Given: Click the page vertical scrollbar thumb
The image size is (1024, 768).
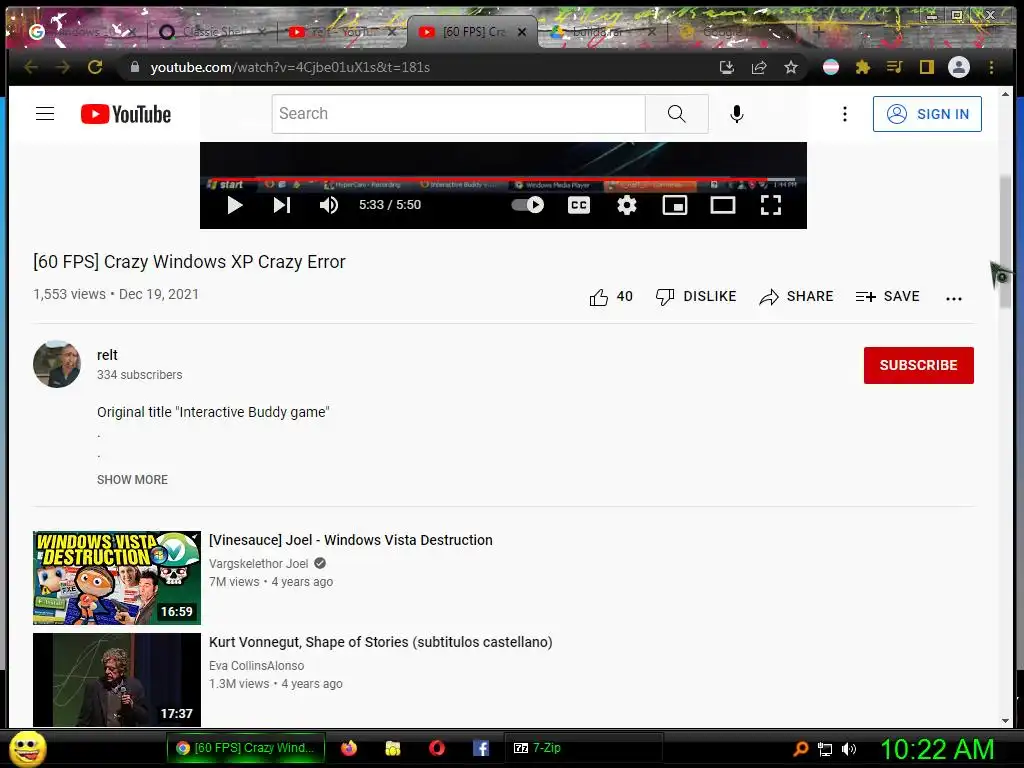Looking at the screenshot, I should coord(1006,242).
